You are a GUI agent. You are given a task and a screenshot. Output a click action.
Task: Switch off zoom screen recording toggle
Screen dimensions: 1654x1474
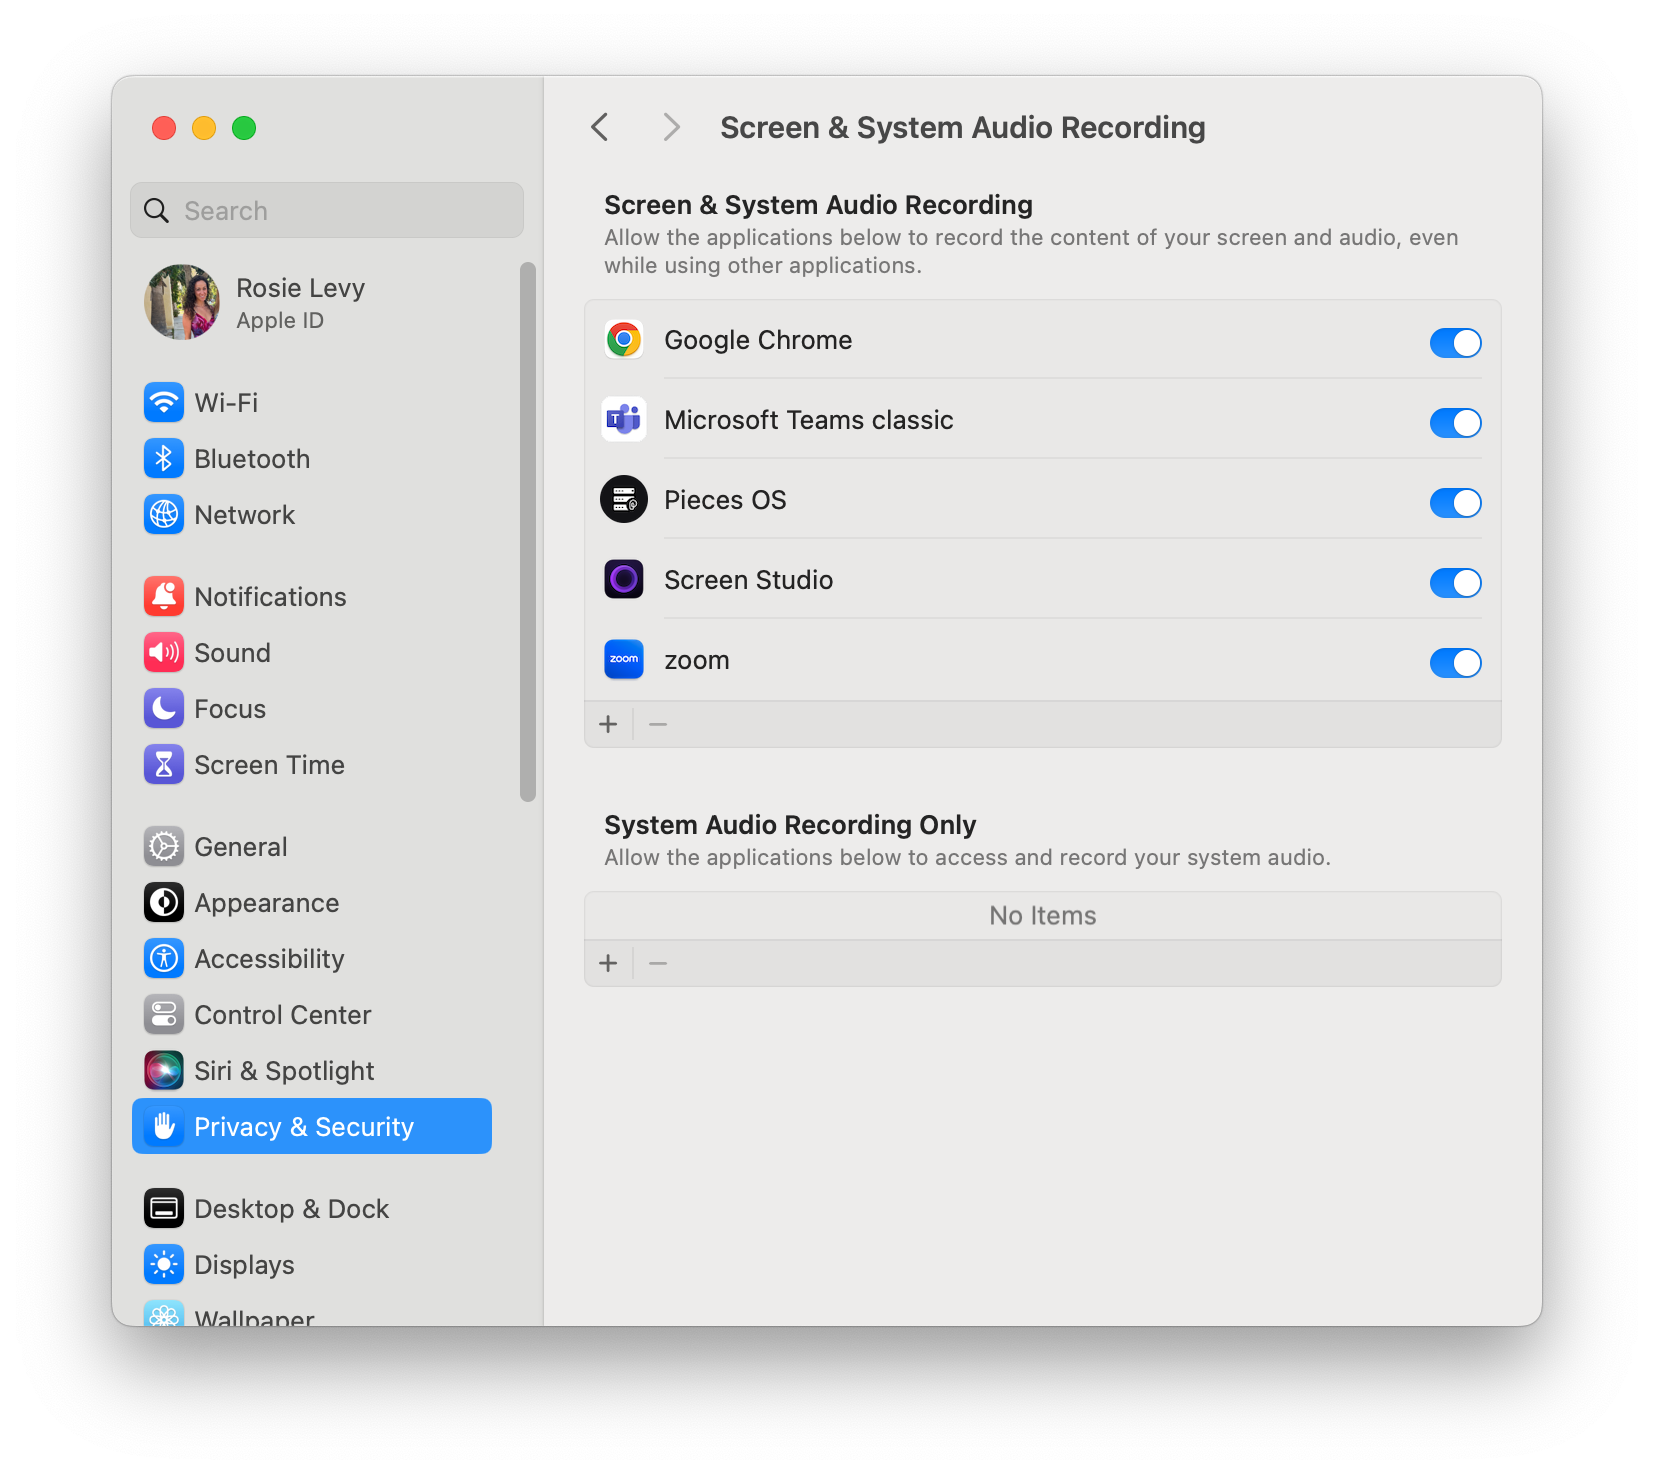point(1455,663)
